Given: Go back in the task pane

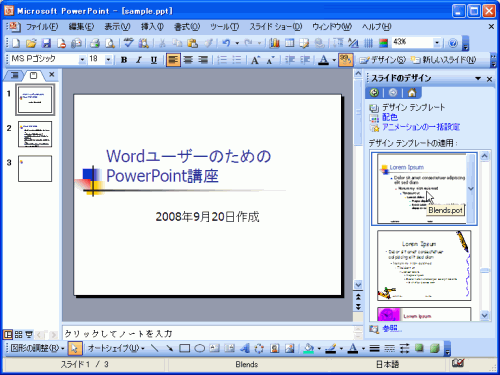Looking at the screenshot, I should point(374,93).
